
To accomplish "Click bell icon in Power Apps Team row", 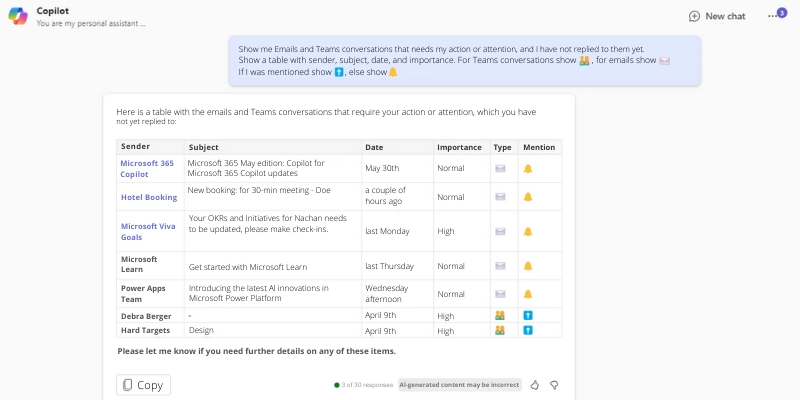I will tap(528, 294).
